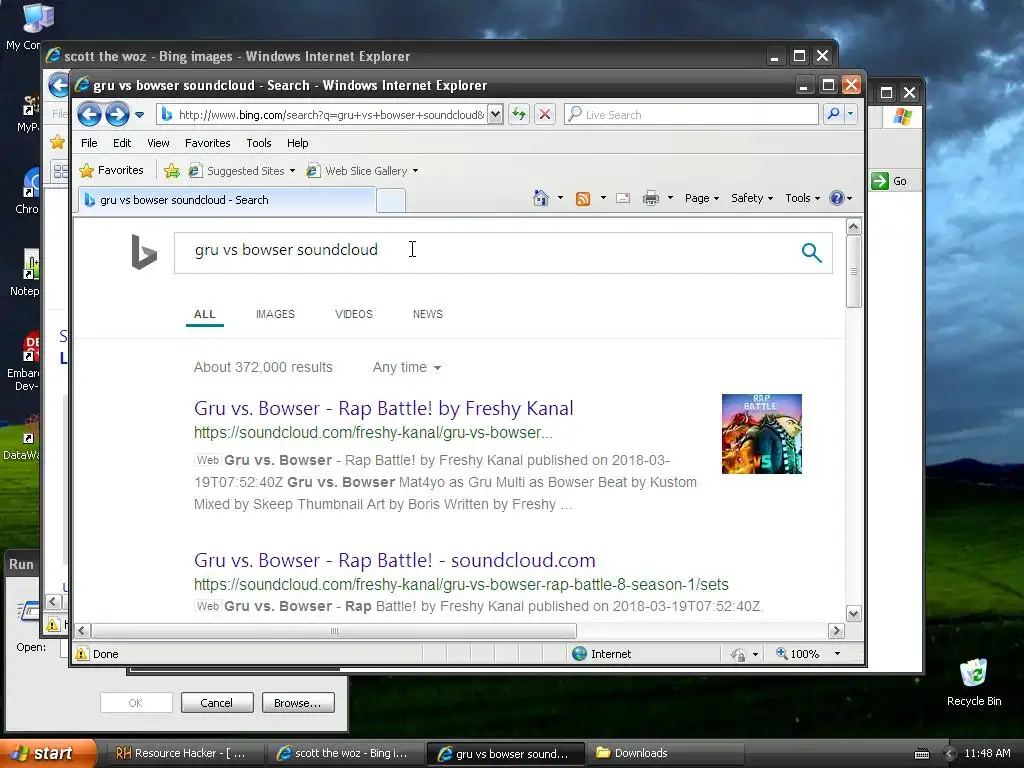Viewport: 1024px width, 768px height.
Task: Open the Page command menu
Action: point(701,198)
